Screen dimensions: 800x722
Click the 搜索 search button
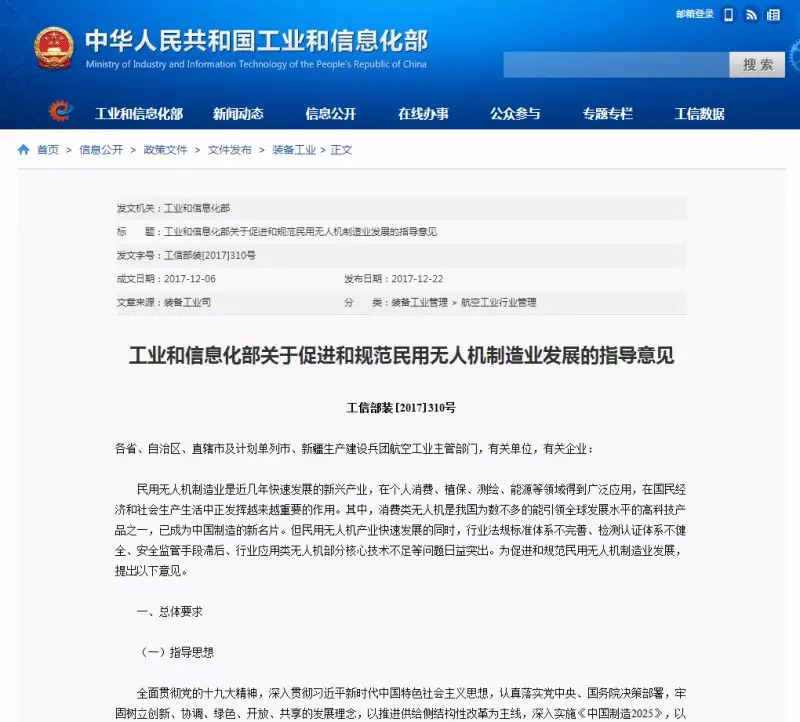[757, 65]
